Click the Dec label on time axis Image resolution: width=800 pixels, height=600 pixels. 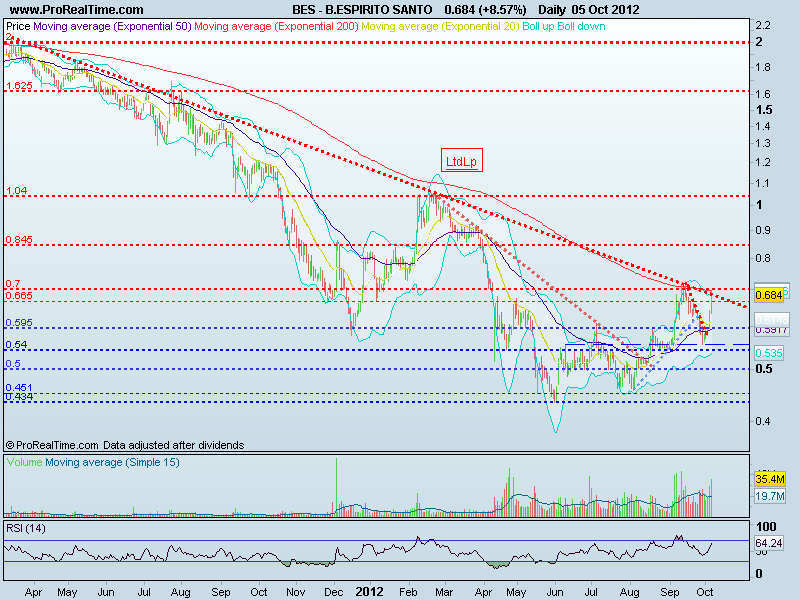pyautogui.click(x=334, y=592)
